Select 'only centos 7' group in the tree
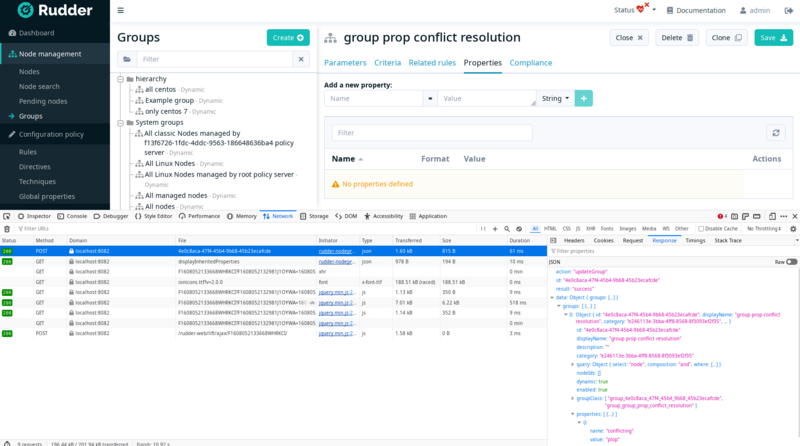This screenshot has height=446, width=800. tap(166, 111)
